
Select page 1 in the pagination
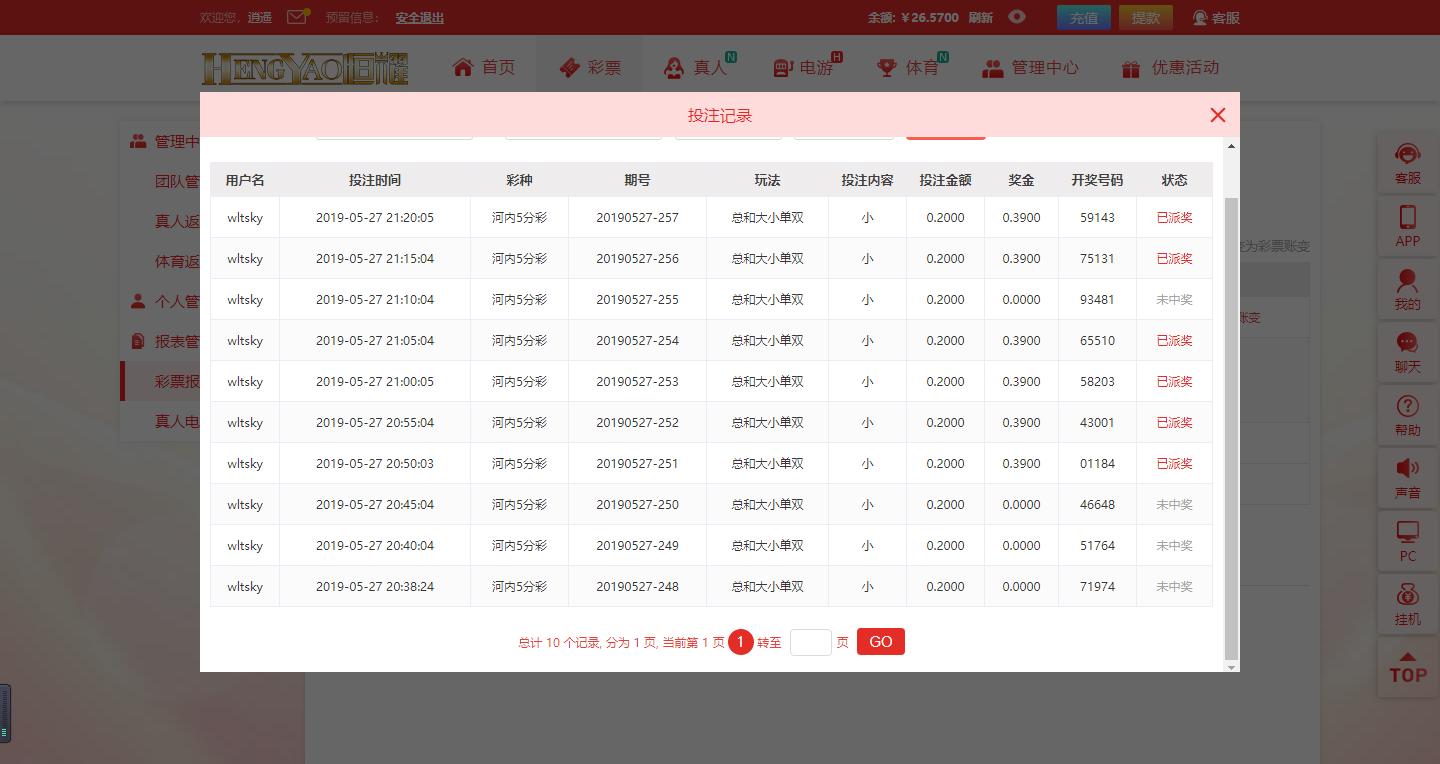[740, 642]
